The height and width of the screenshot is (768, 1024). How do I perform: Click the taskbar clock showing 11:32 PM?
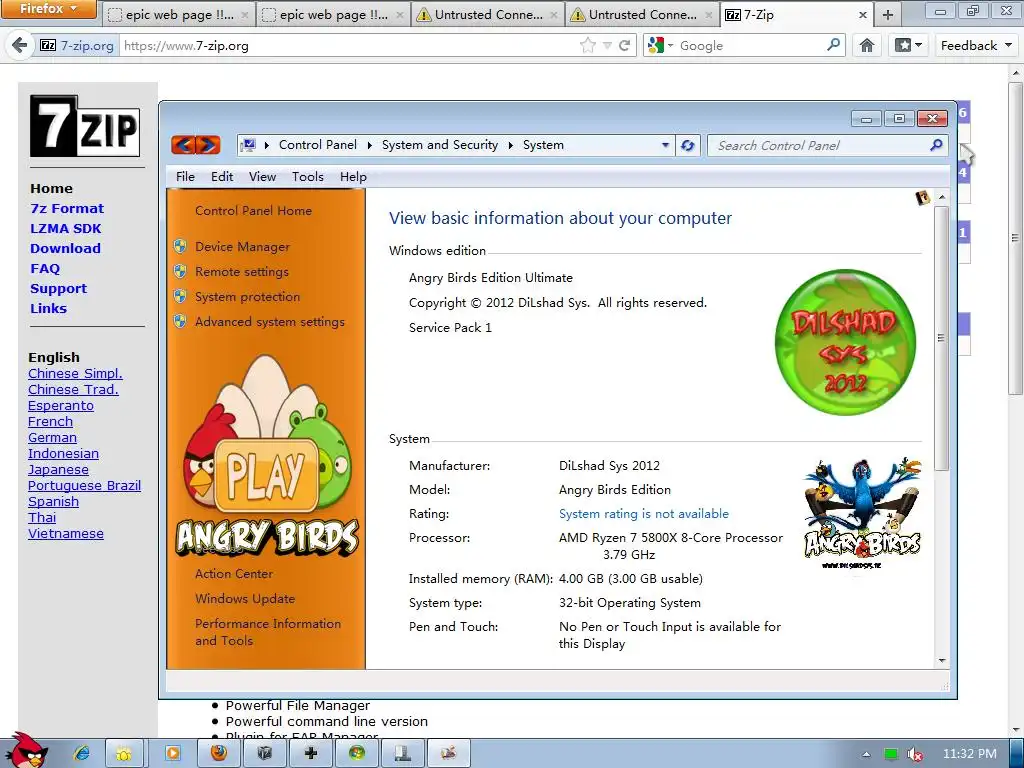[x=969, y=754]
